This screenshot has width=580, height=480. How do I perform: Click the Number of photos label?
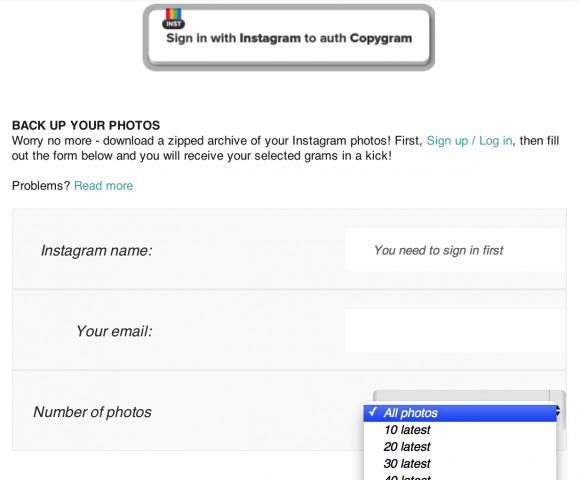pos(92,412)
